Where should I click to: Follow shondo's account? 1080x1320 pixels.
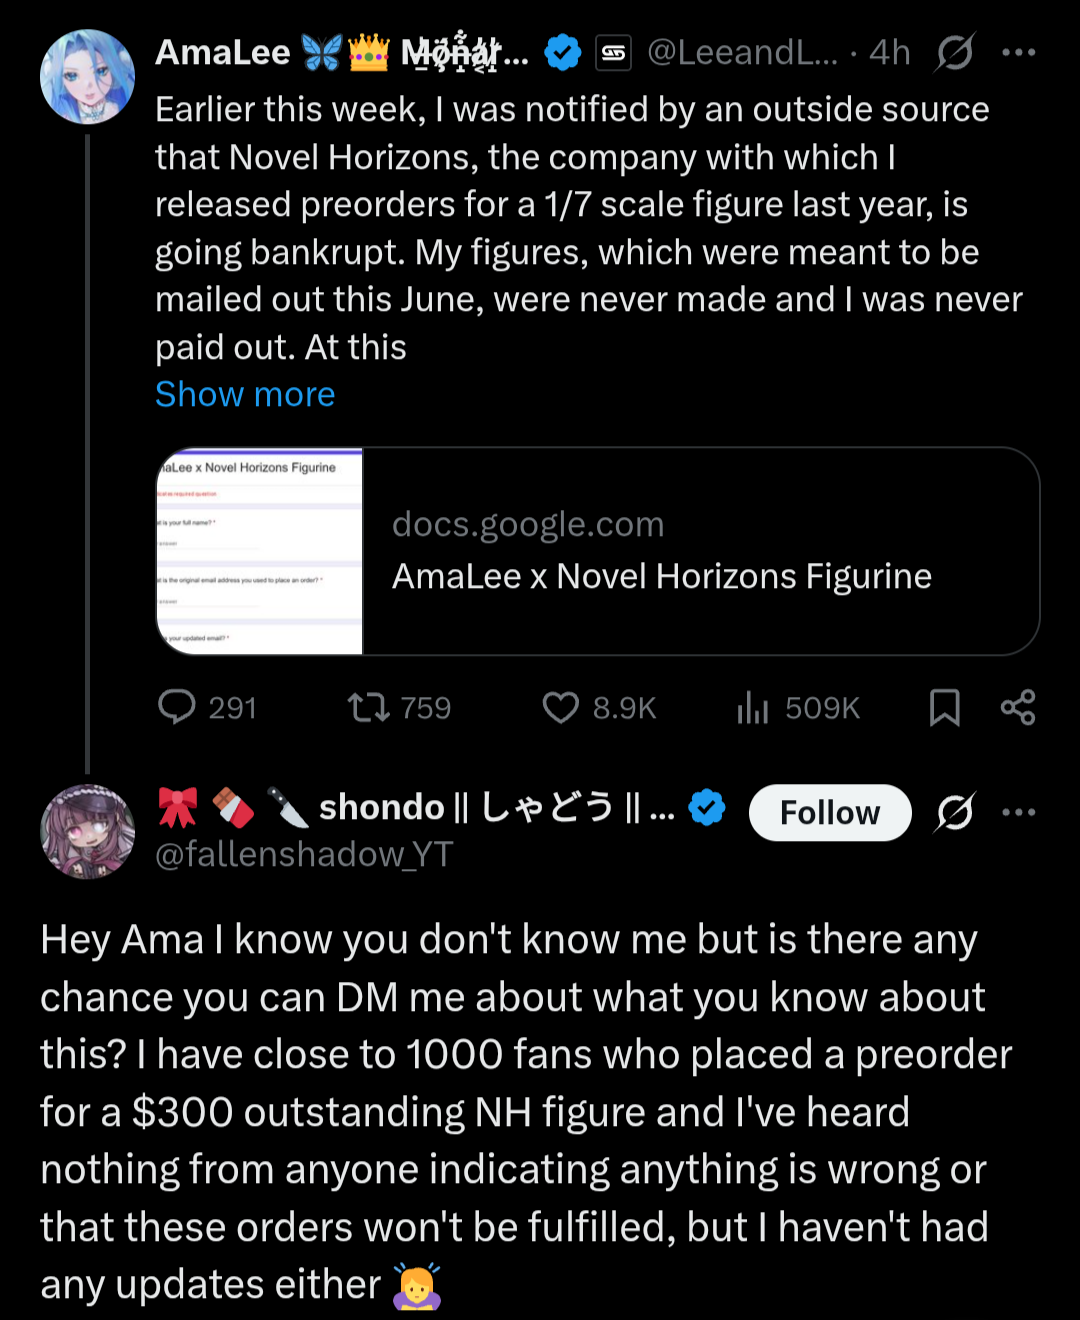(x=830, y=812)
